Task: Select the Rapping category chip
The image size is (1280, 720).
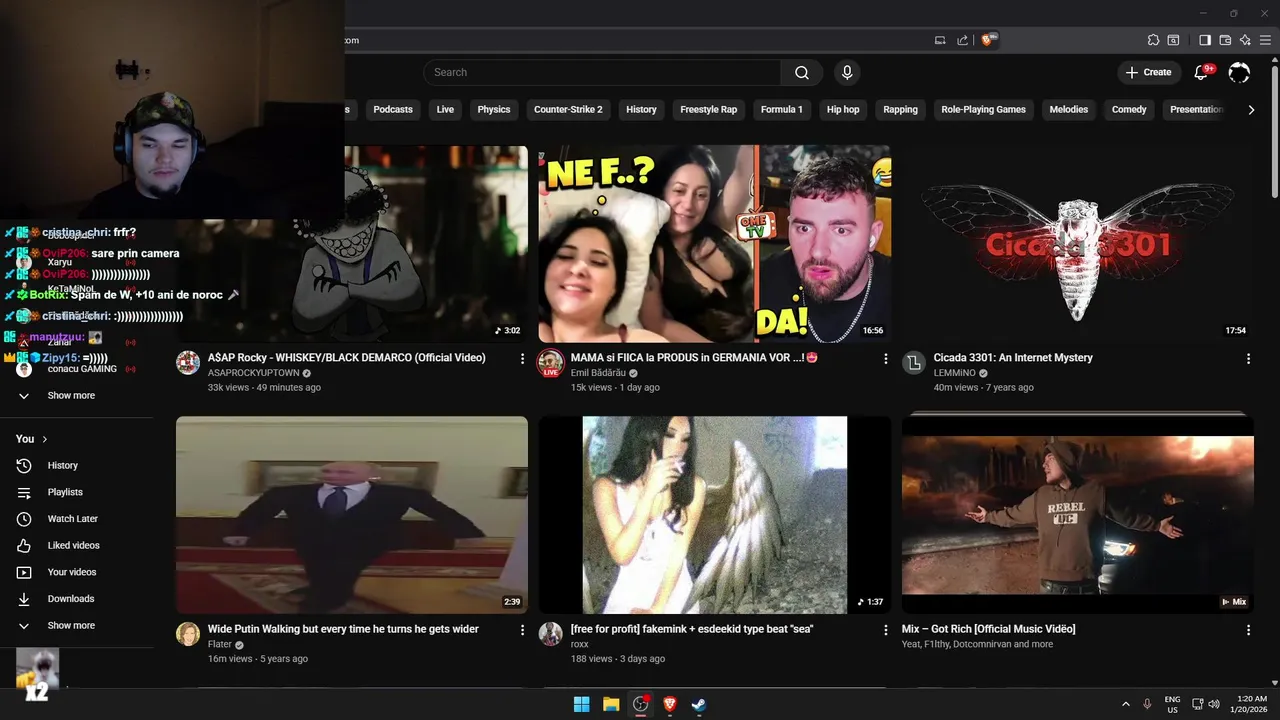Action: tap(900, 110)
